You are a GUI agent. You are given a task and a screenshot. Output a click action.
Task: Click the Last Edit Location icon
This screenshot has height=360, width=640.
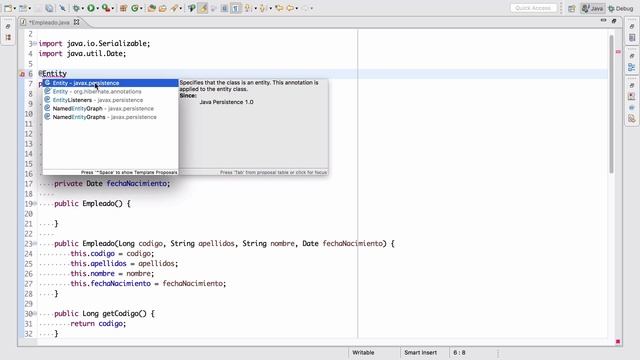pyautogui.click(x=279, y=8)
